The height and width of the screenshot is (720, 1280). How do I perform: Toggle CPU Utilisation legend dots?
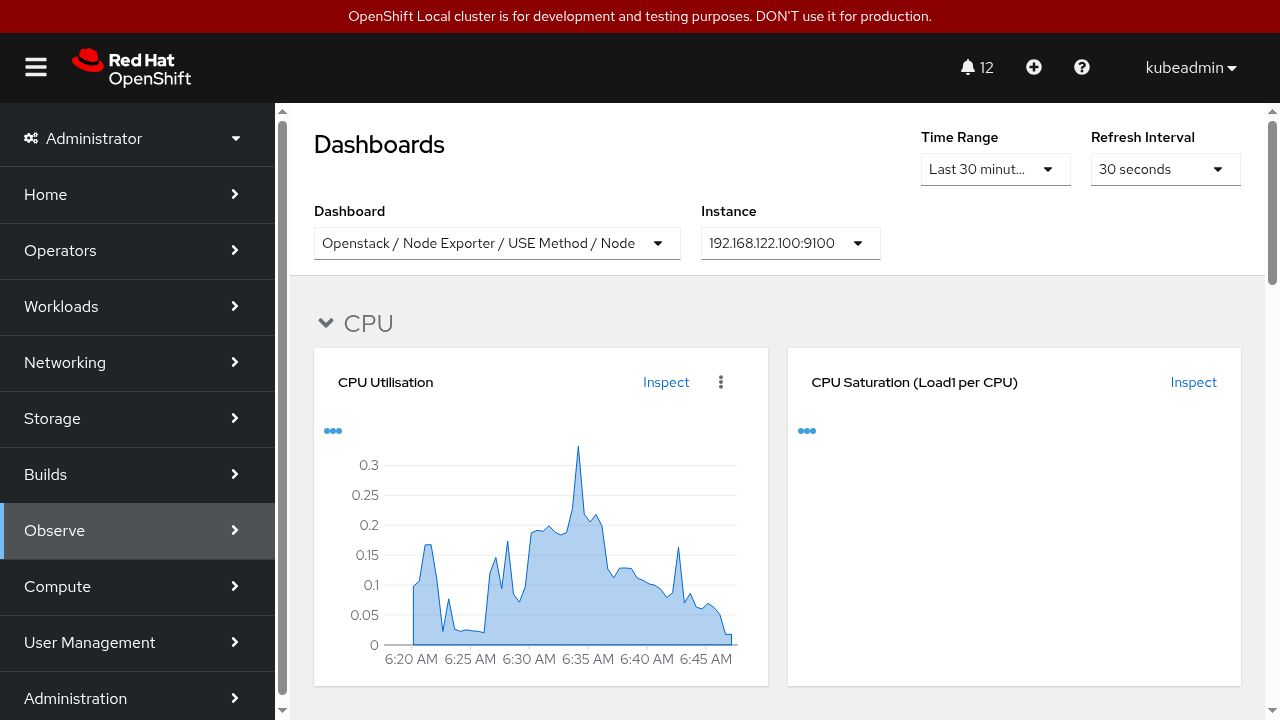click(333, 431)
